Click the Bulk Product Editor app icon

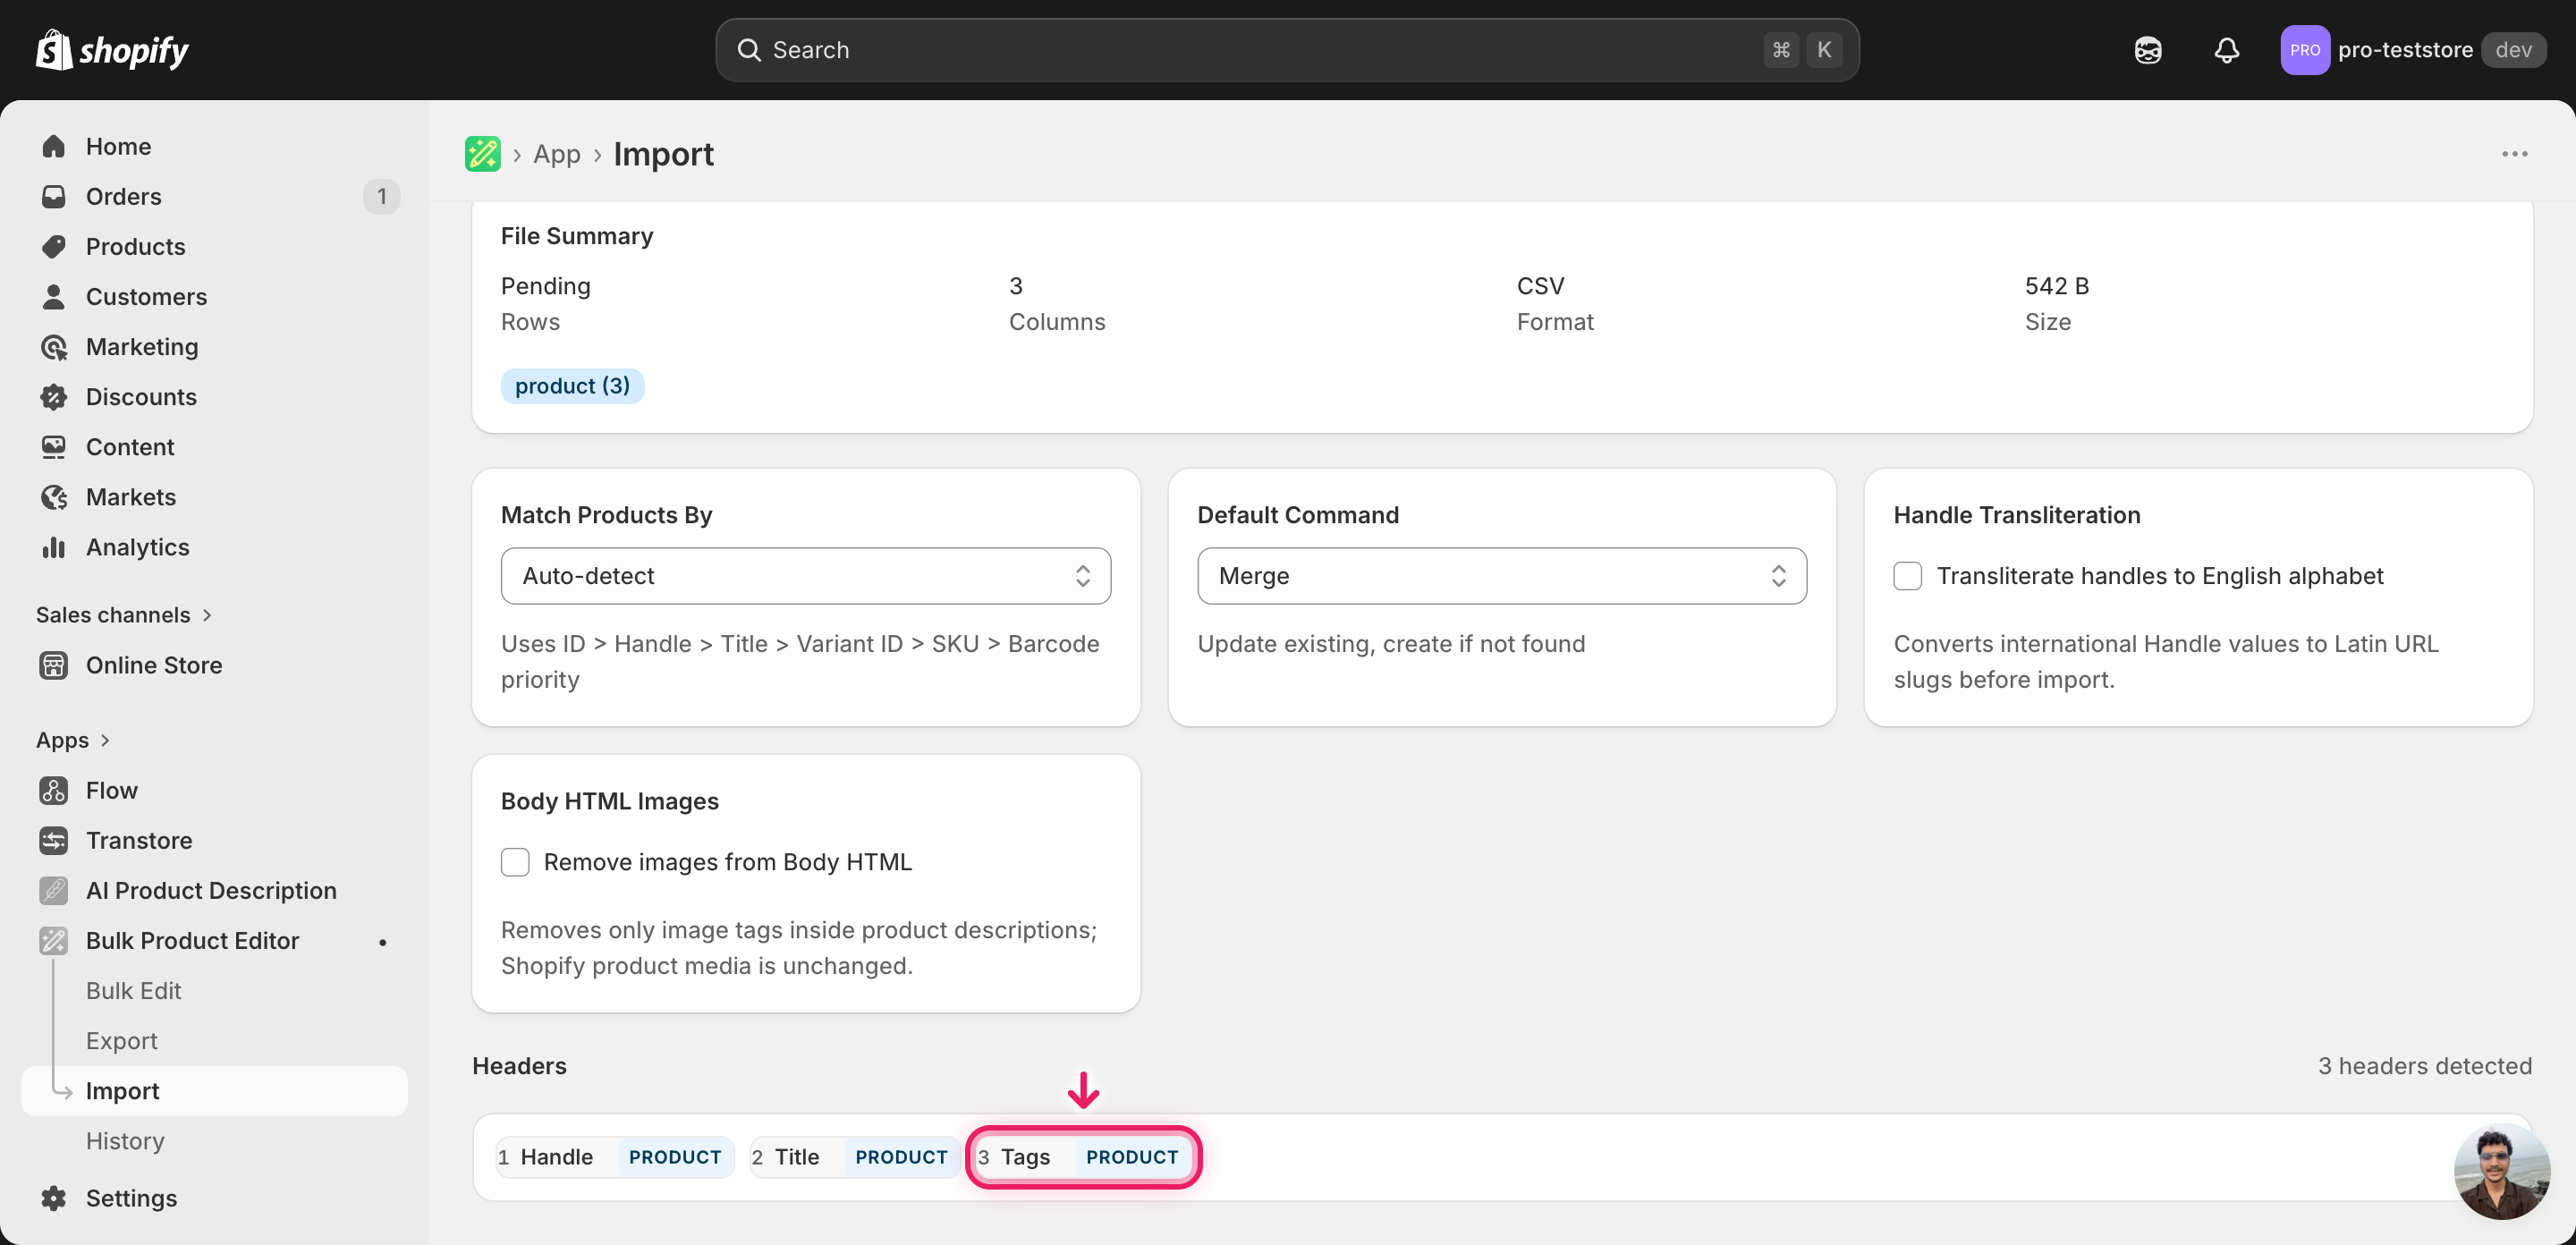(x=54, y=939)
